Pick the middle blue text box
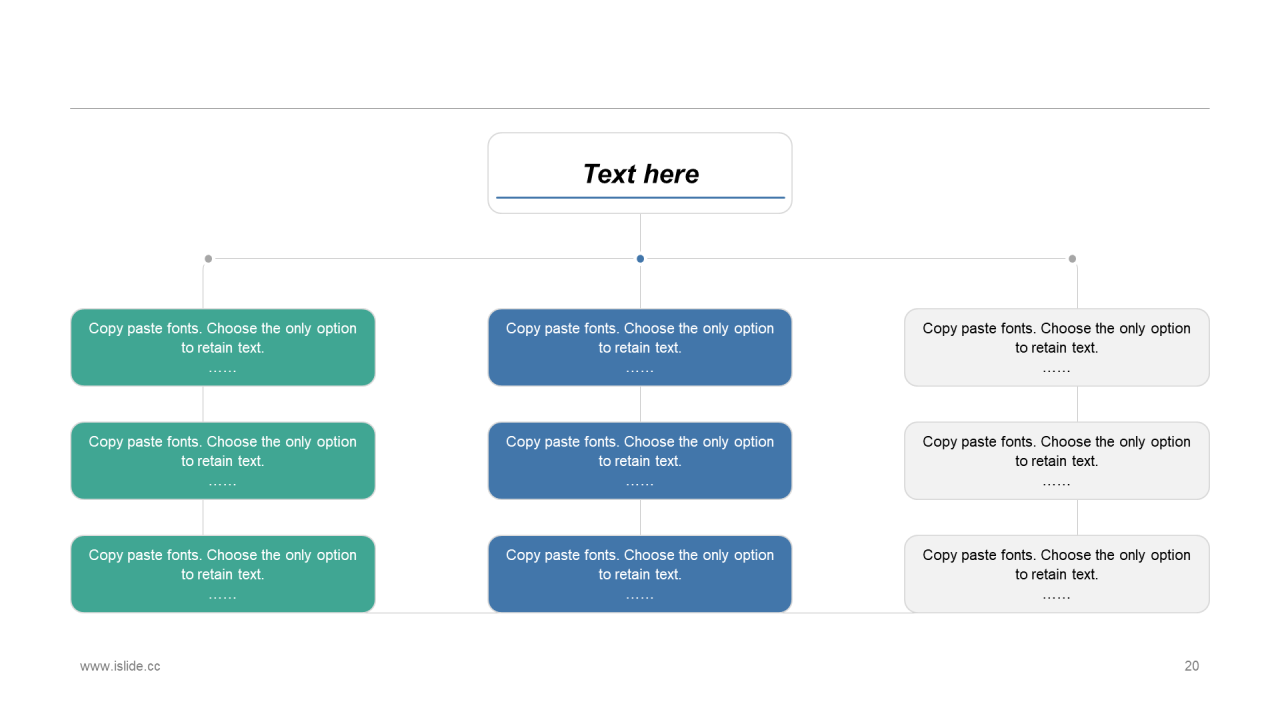This screenshot has height=720, width=1280. point(640,460)
